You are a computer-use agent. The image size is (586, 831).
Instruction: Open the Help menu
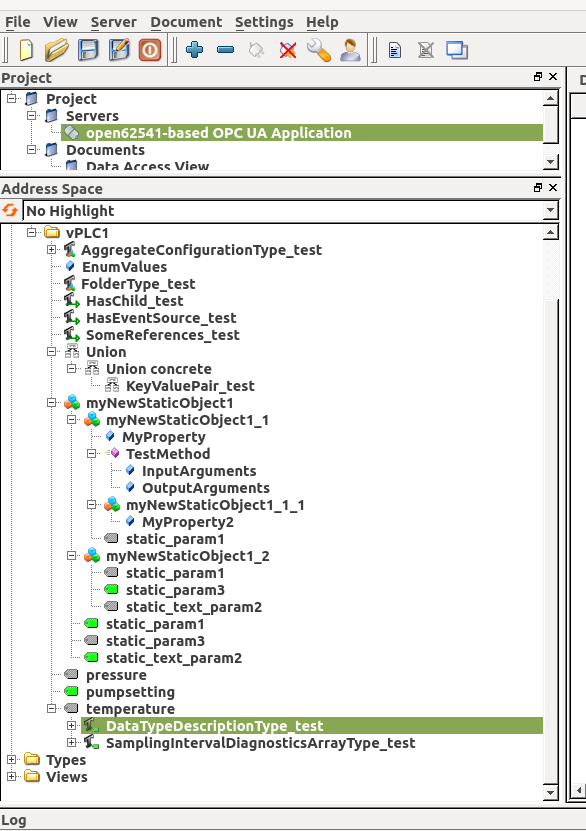pos(322,22)
